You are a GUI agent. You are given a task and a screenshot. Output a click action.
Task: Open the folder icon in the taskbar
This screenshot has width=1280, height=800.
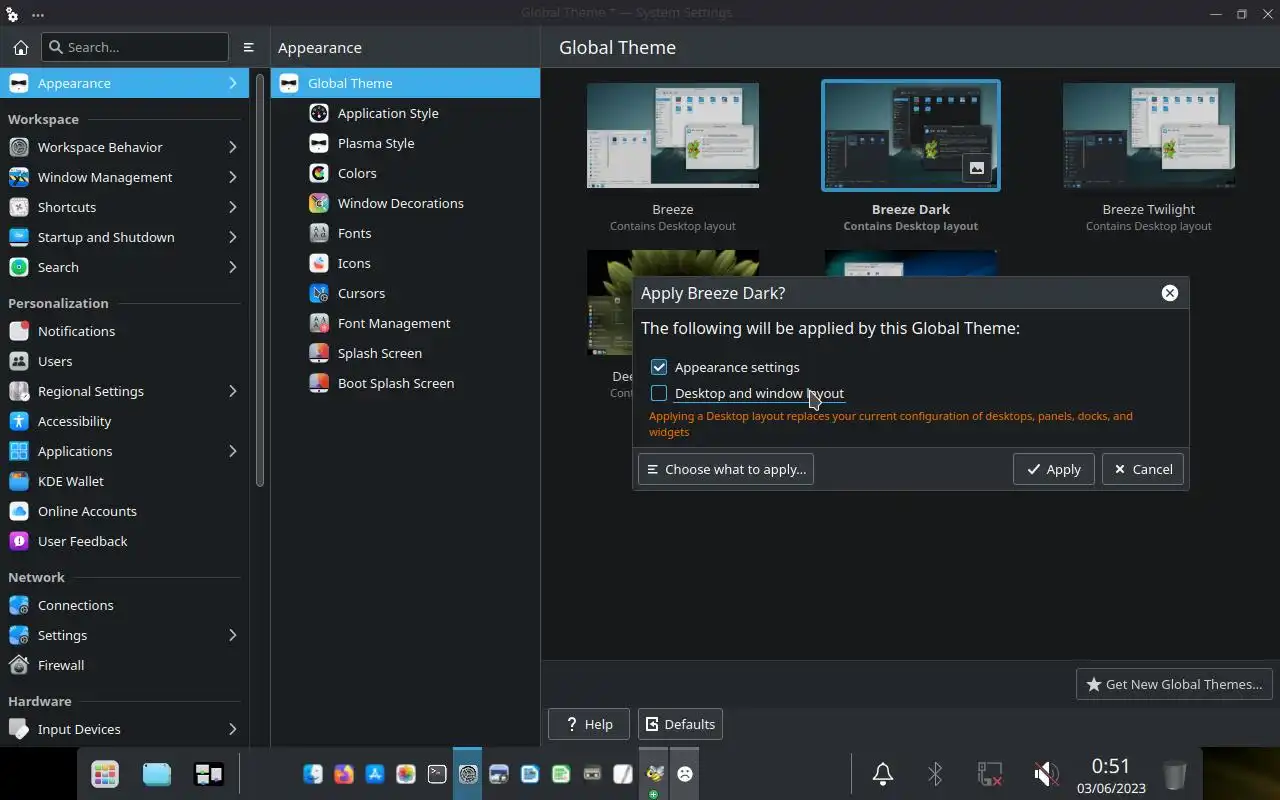pyautogui.click(x=157, y=773)
